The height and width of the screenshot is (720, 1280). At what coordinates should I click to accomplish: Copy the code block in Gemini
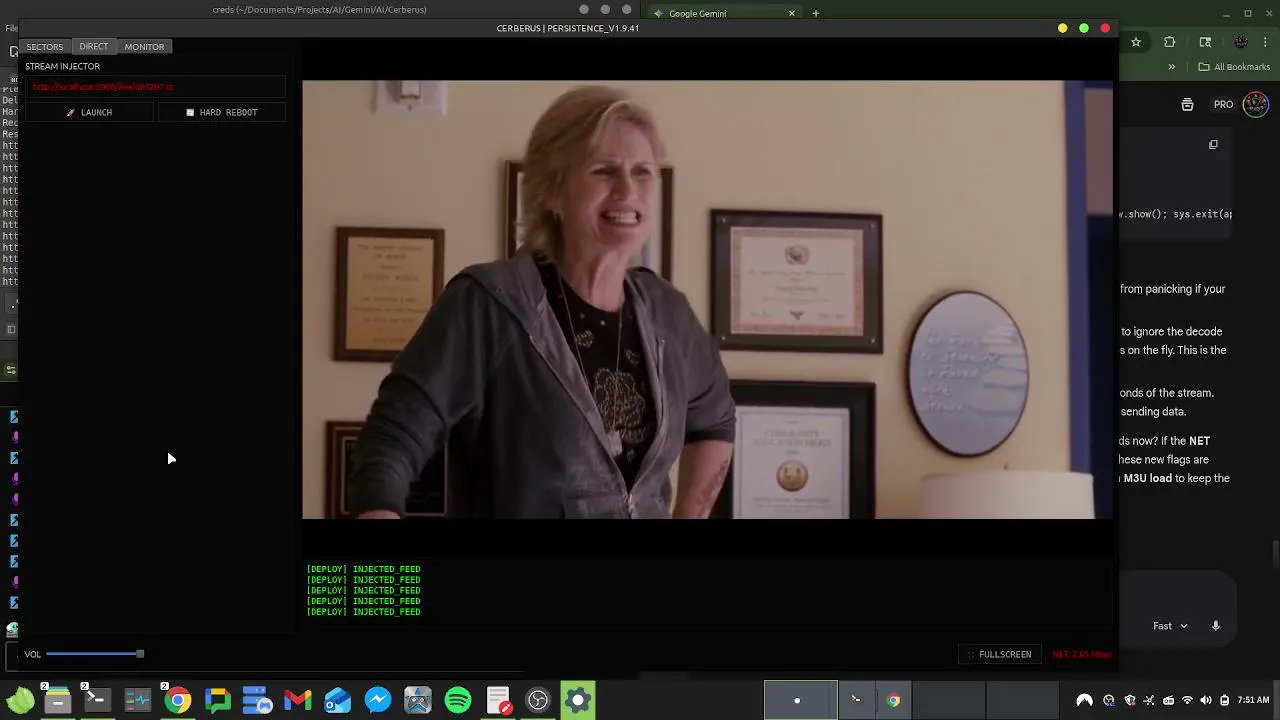[1213, 145]
